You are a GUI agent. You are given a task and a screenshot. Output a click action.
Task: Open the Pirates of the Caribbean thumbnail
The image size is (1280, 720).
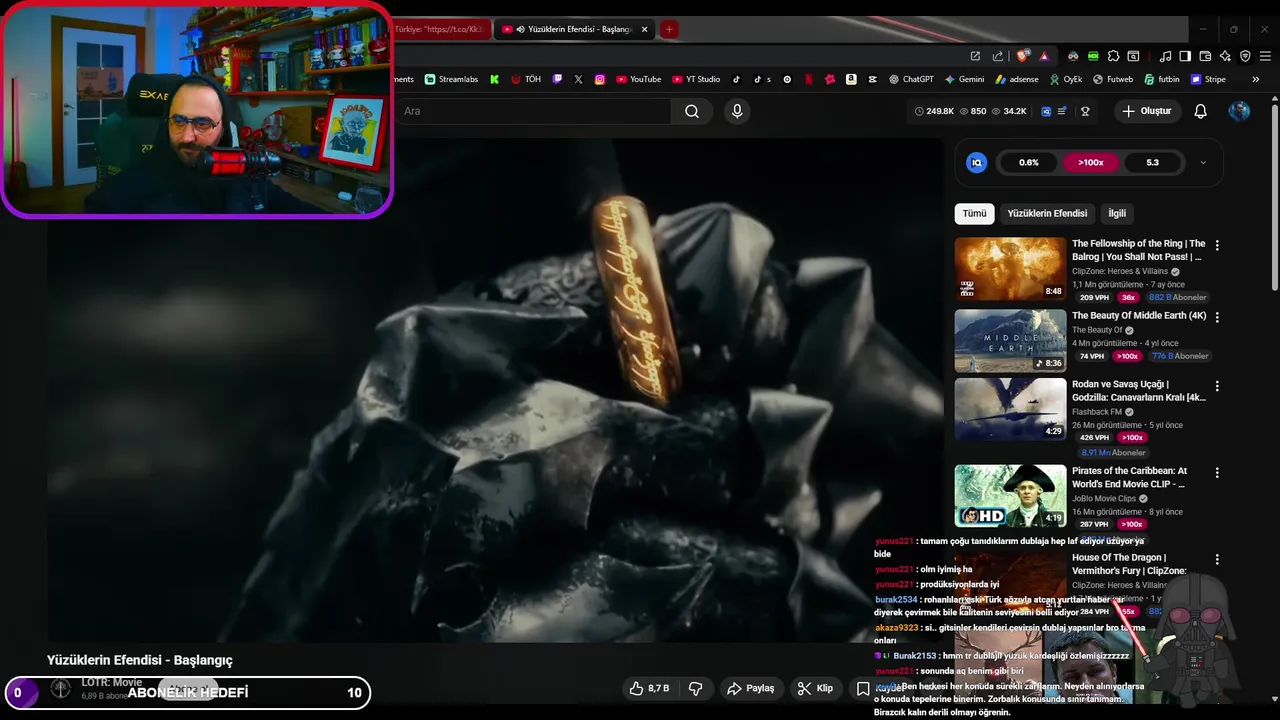click(x=1010, y=495)
